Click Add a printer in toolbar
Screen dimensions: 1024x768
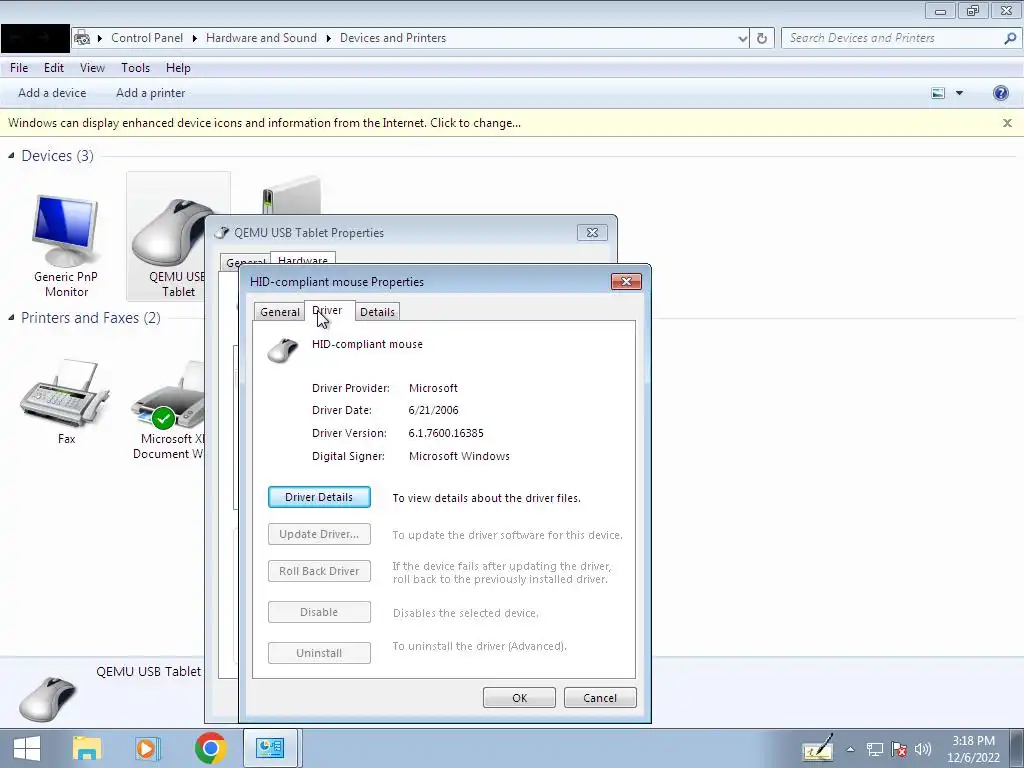pos(150,93)
